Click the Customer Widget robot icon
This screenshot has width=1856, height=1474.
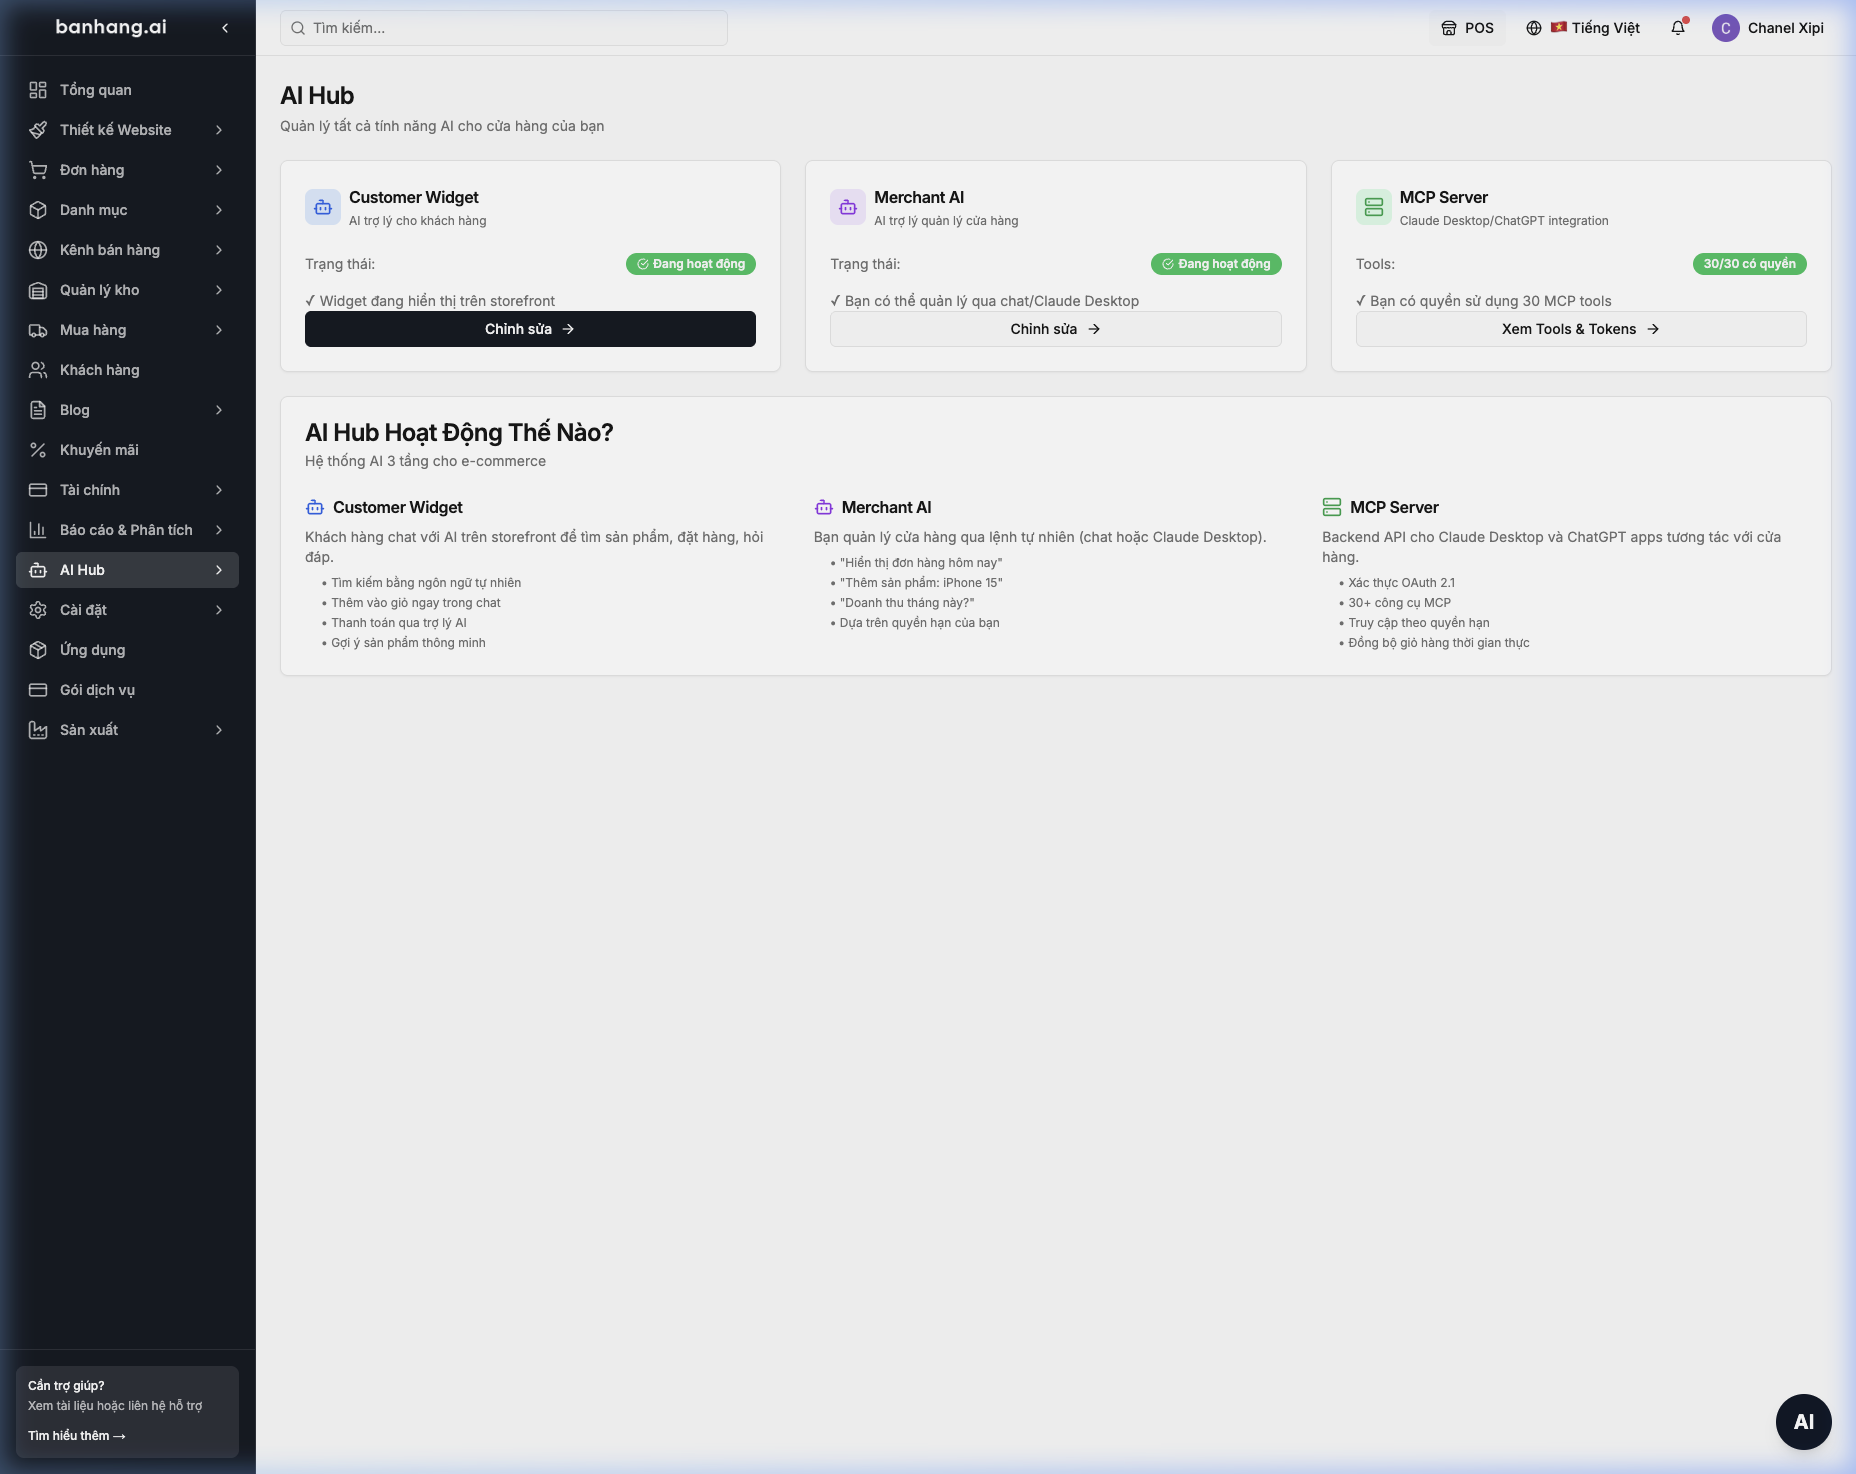[x=323, y=207]
